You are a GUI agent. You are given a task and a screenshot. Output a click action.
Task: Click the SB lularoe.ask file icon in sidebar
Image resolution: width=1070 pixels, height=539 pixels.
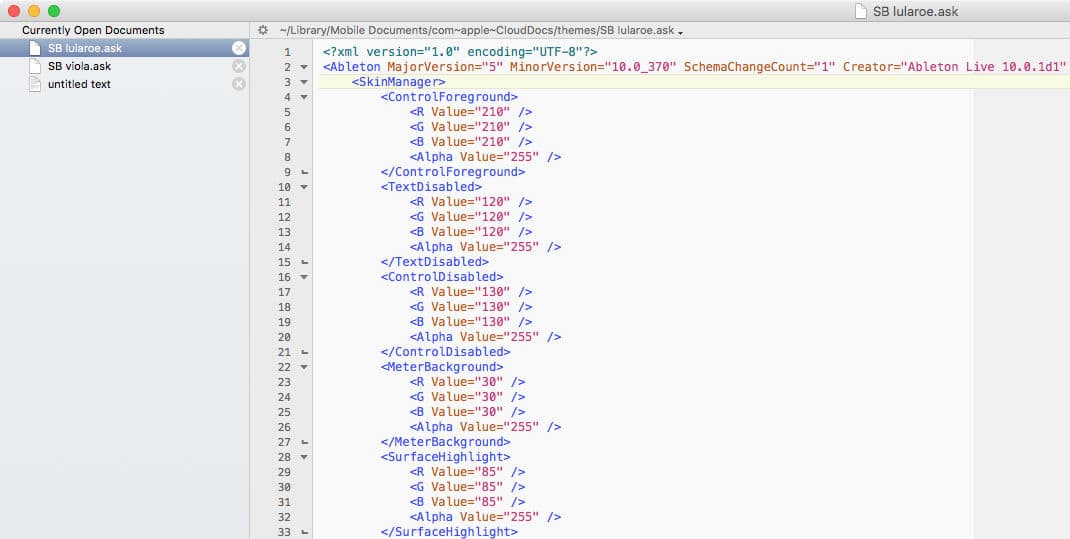[35, 48]
